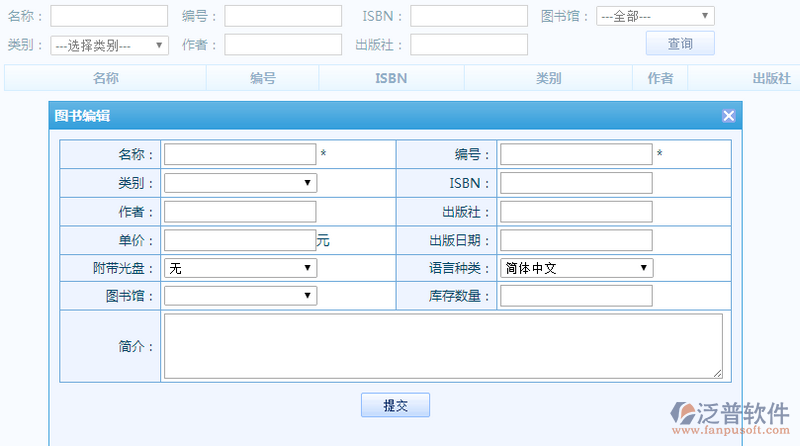Click the 名称 table column header

(x=106, y=78)
